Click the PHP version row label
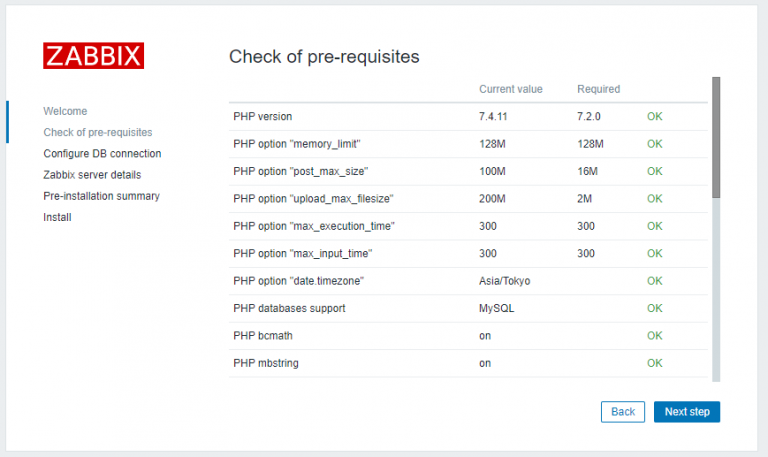Screen dimensions: 768x457 pos(262,117)
